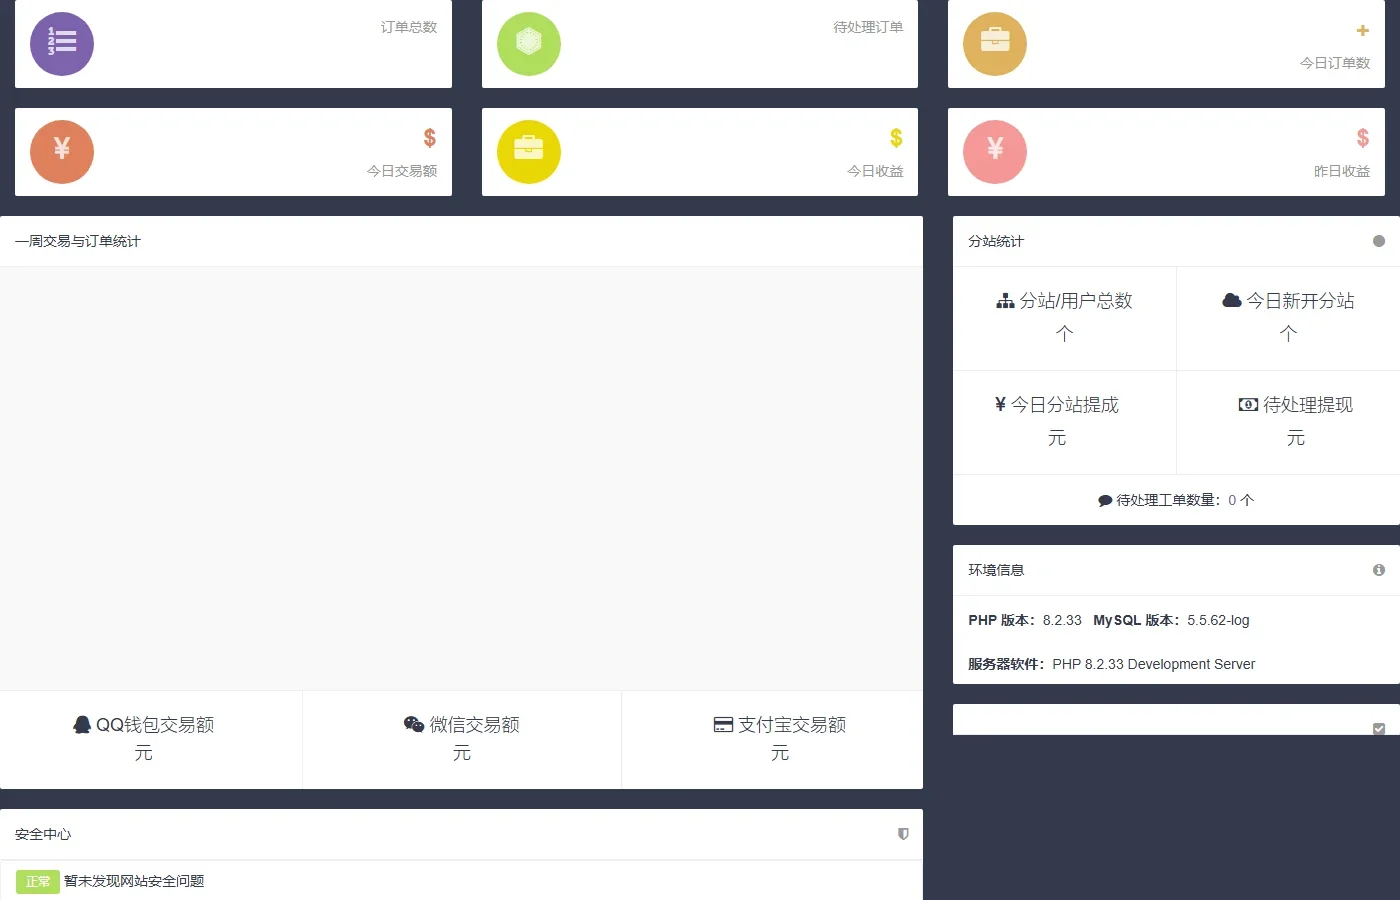
Task: Click the 订单总数 label
Action: [x=409, y=27]
